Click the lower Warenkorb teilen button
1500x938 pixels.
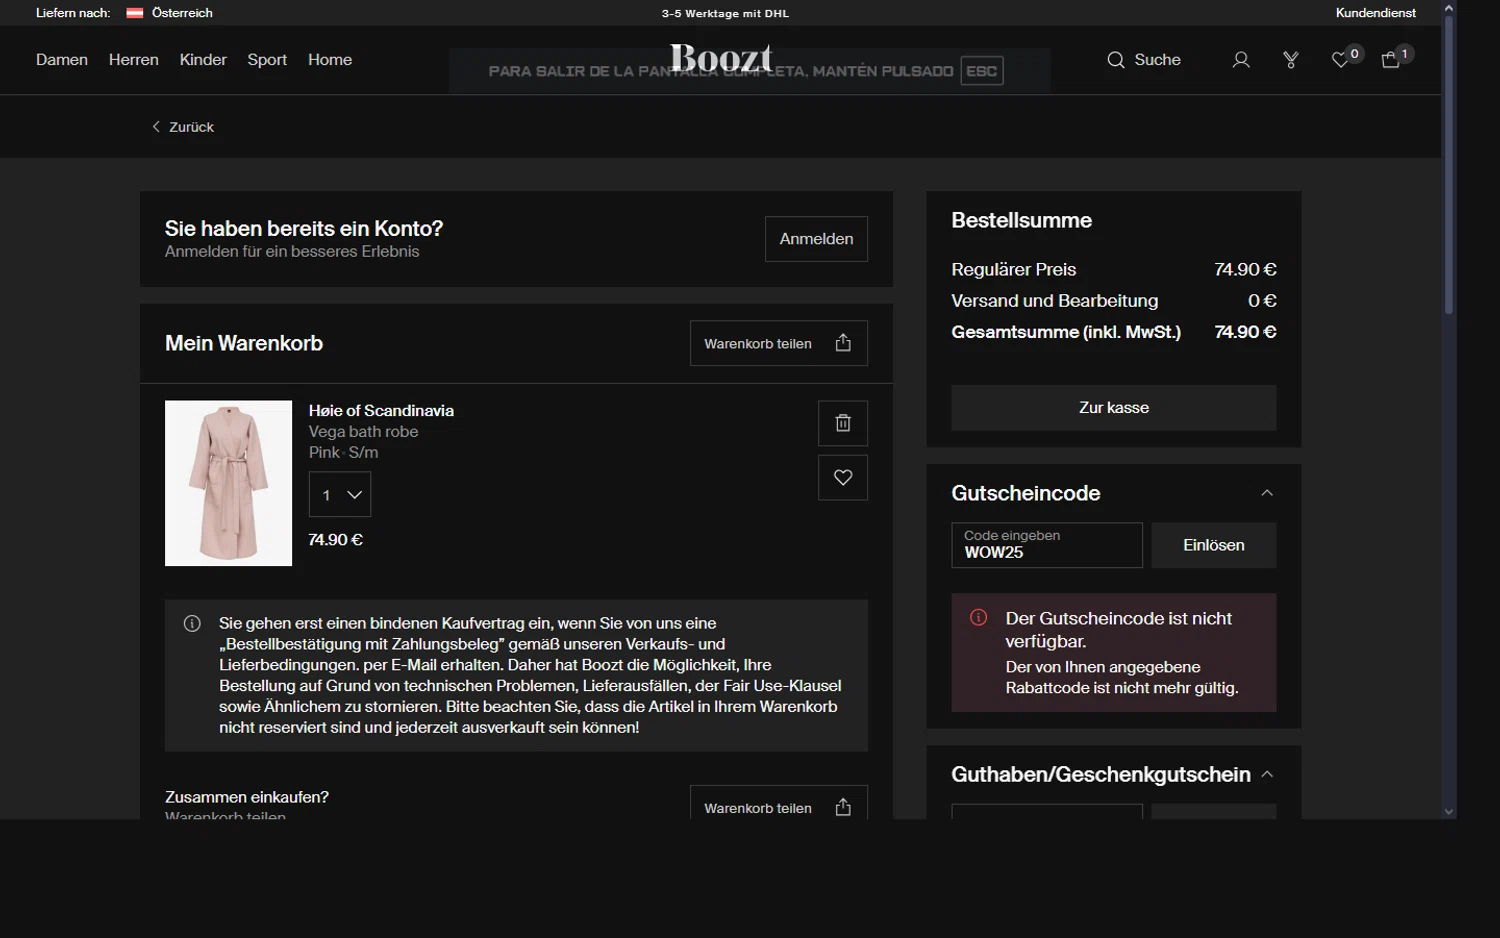click(779, 803)
